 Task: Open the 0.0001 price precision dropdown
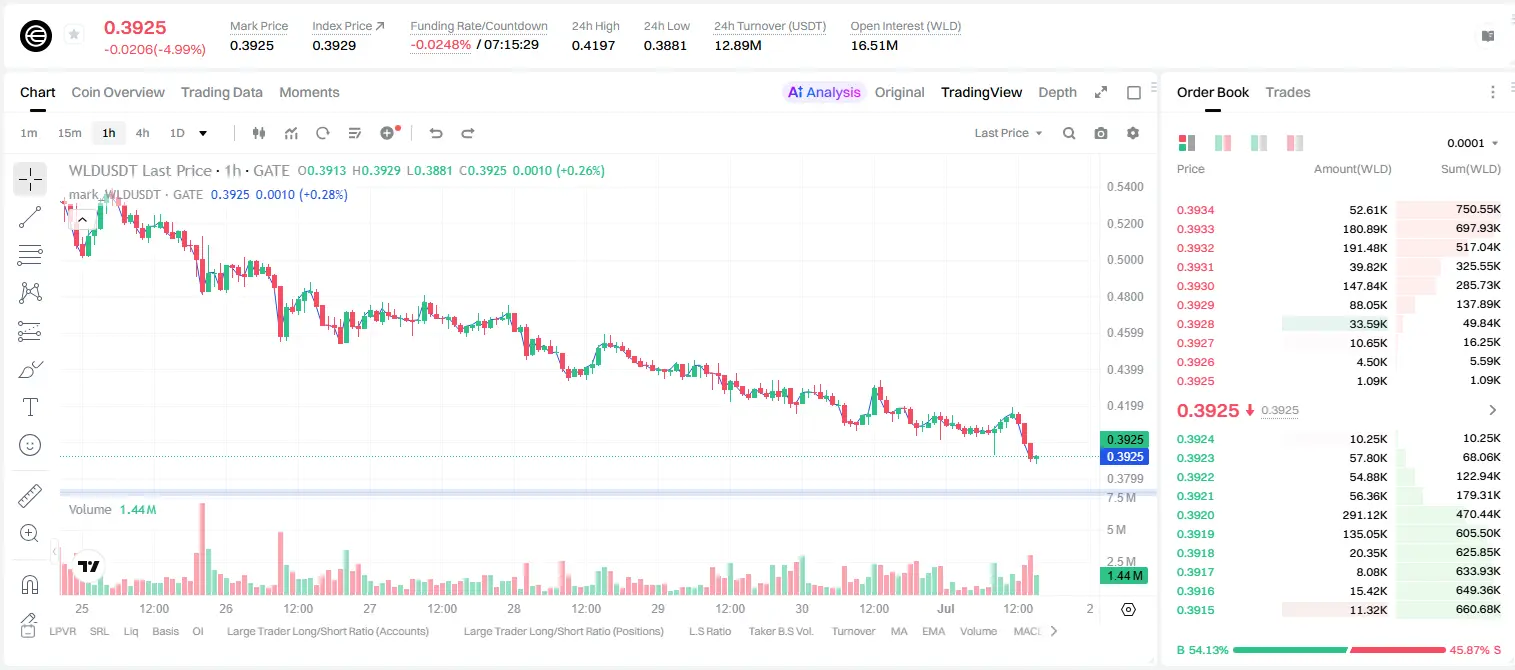click(1473, 143)
